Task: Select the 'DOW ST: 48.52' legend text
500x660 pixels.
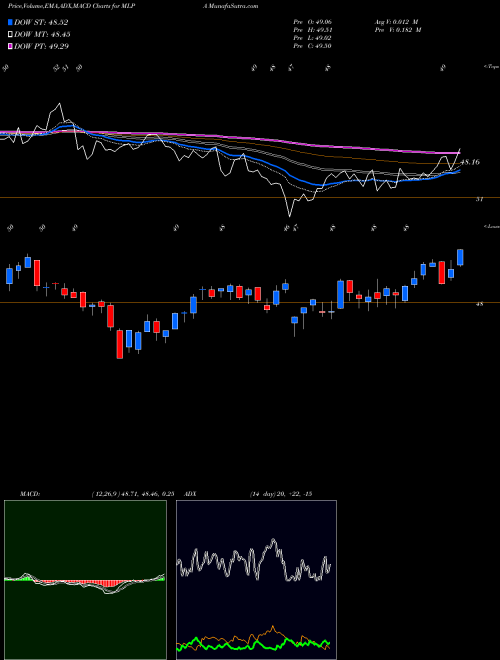Action: point(41,22)
